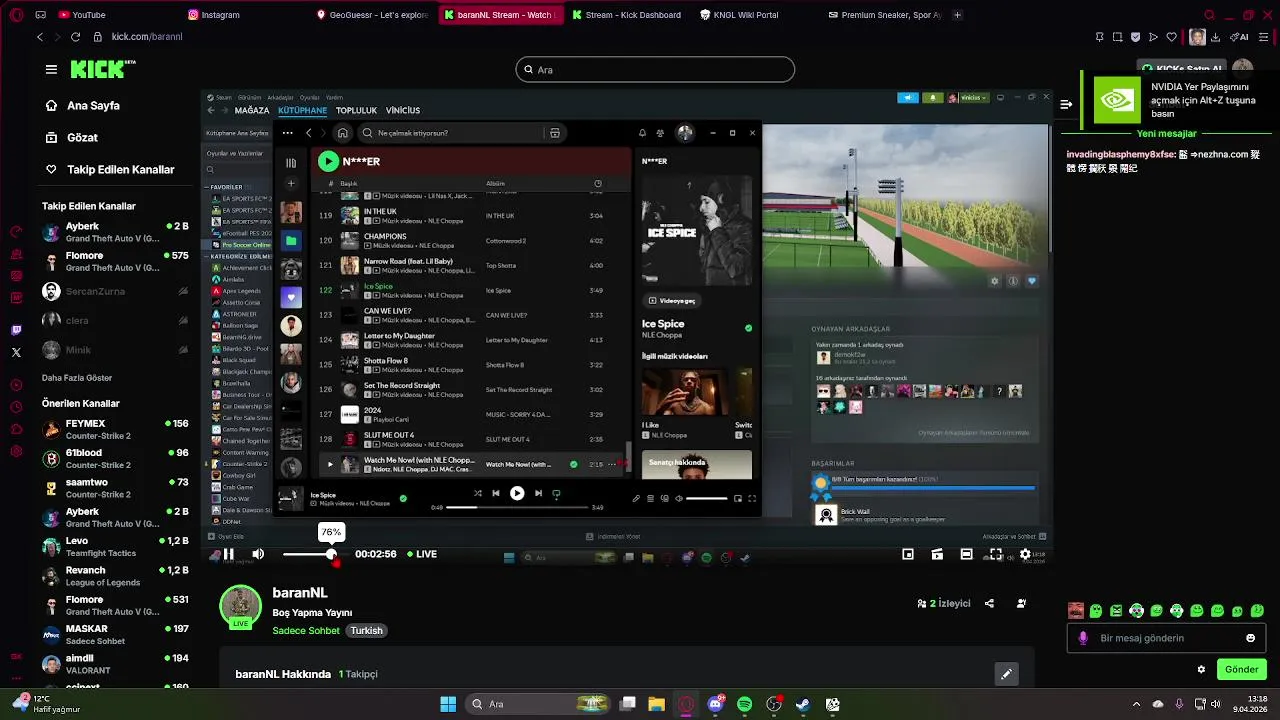
Task: Adjust the Spotify volume slider
Action: 707,498
